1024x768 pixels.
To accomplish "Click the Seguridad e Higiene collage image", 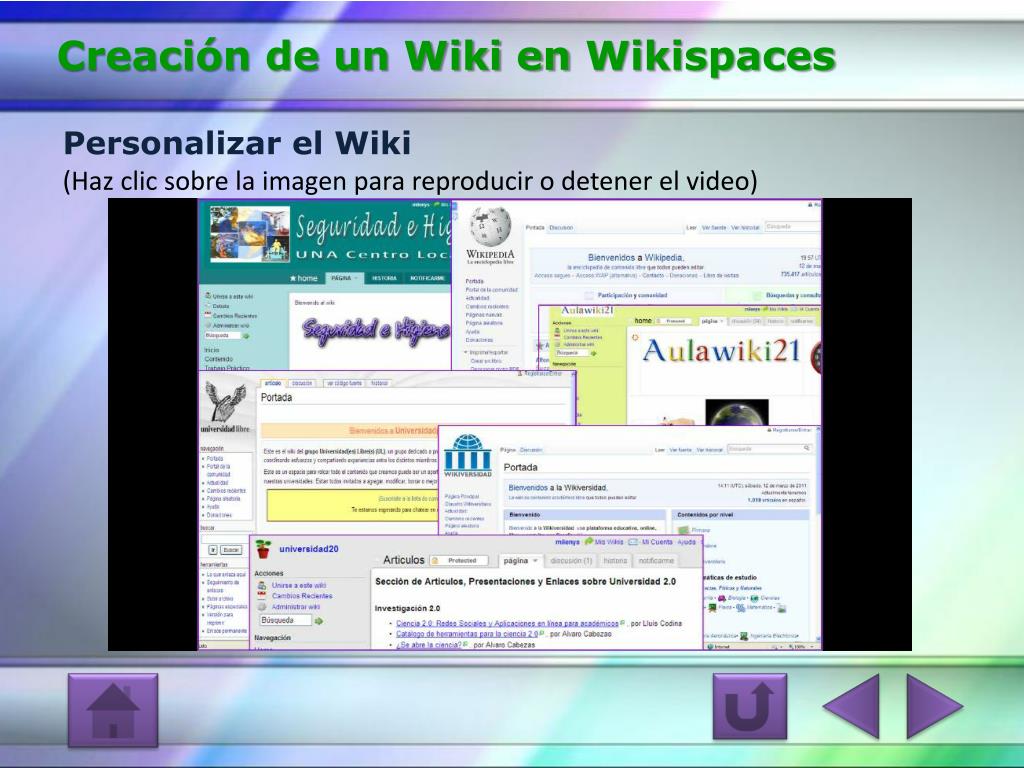I will [249, 233].
